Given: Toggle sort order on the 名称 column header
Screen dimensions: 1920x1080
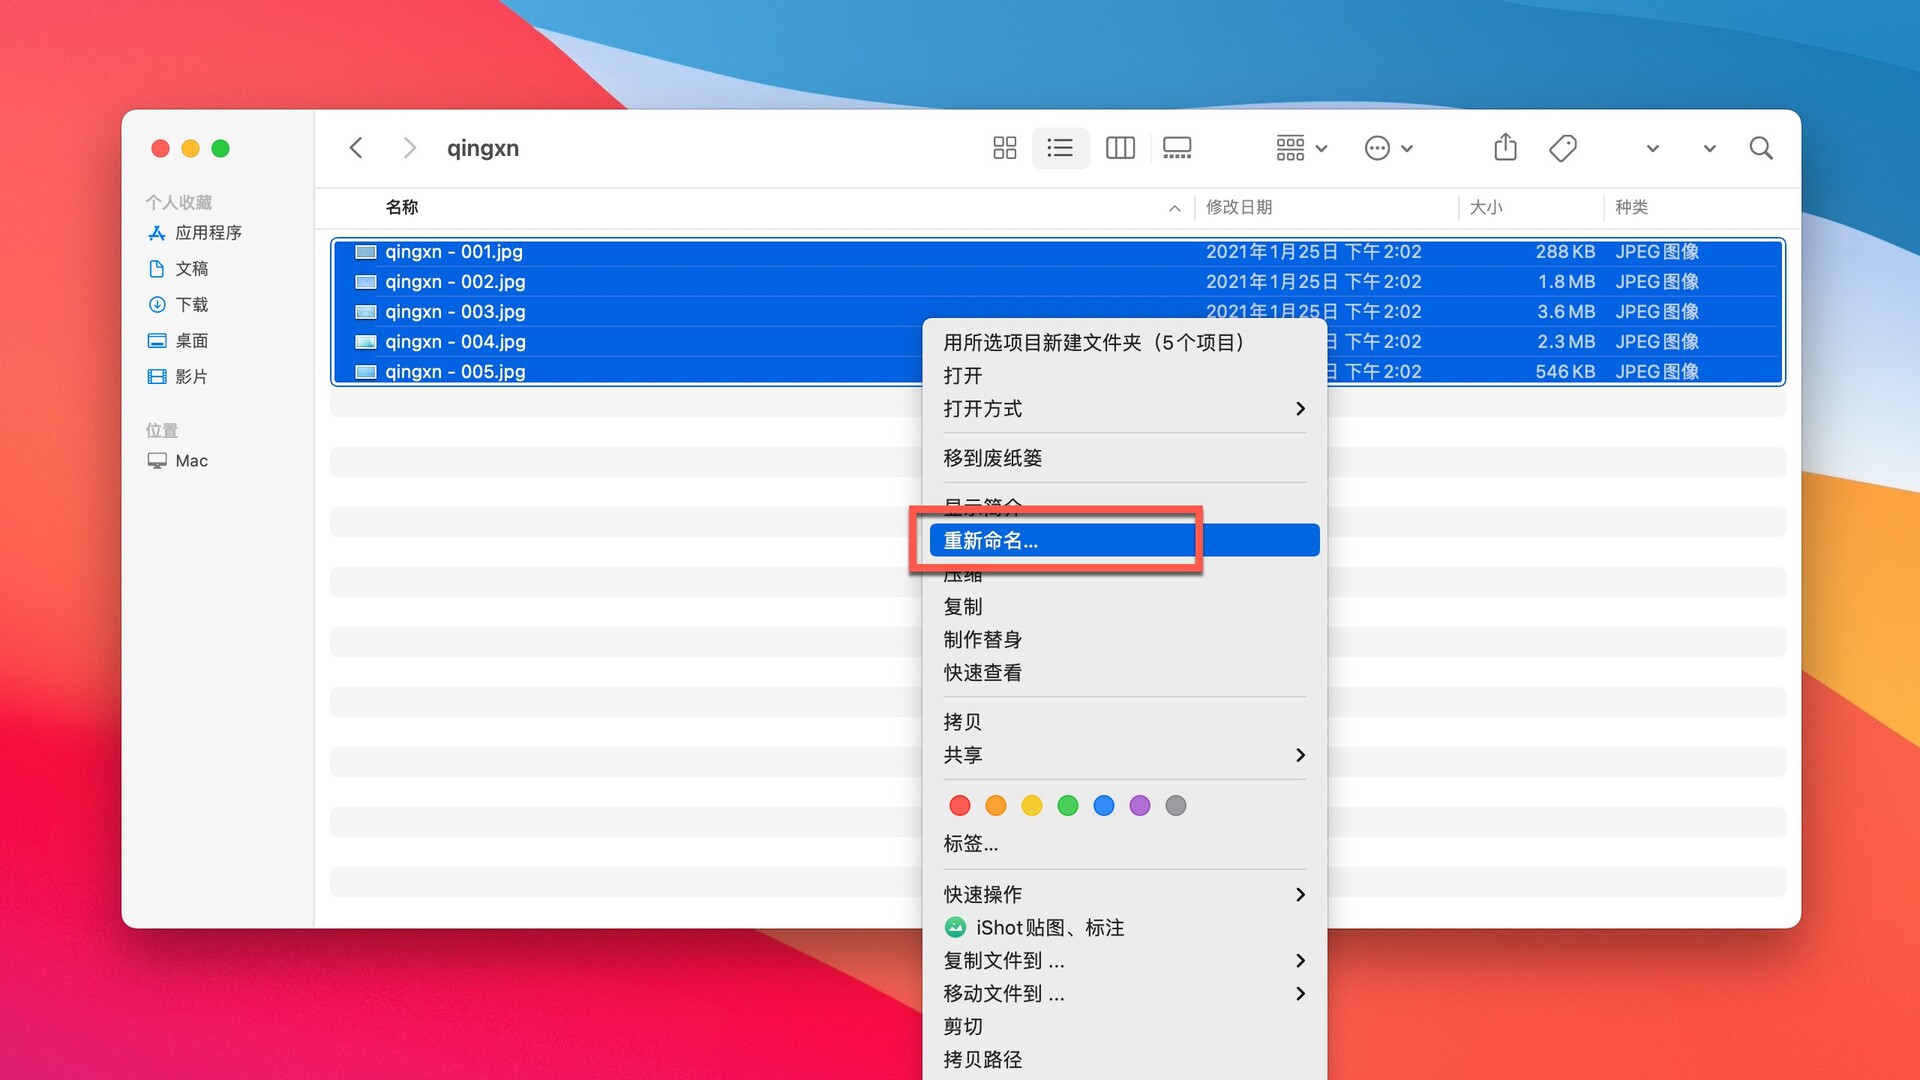Looking at the screenshot, I should tap(402, 207).
